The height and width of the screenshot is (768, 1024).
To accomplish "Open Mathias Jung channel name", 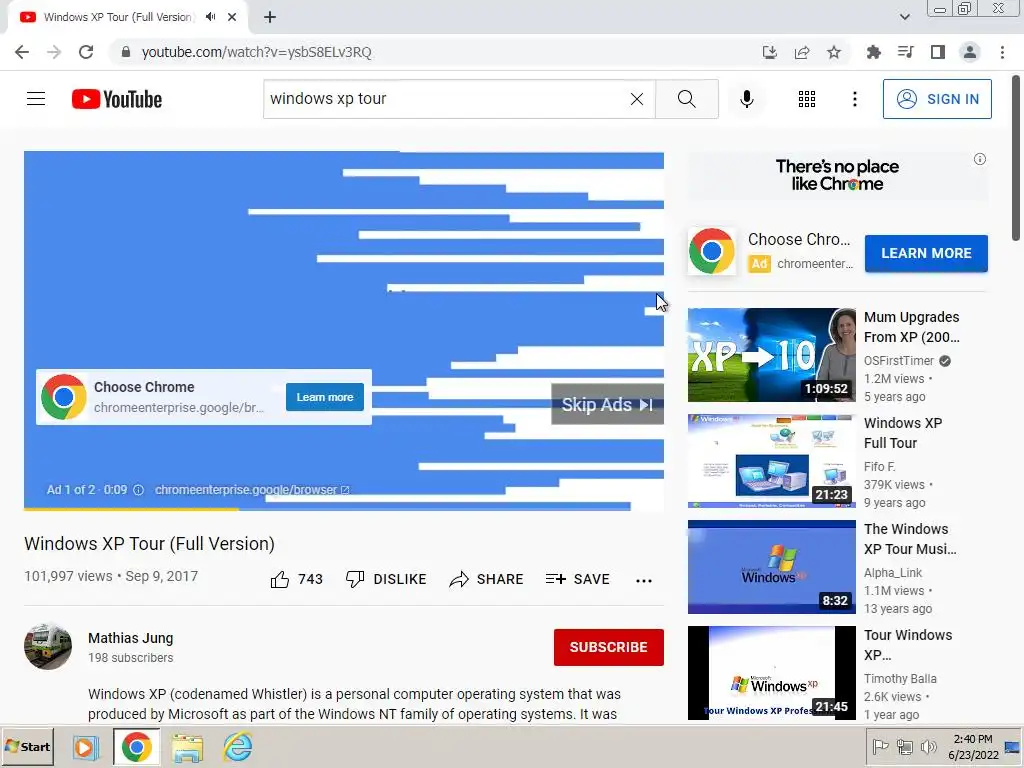I will coord(131,638).
